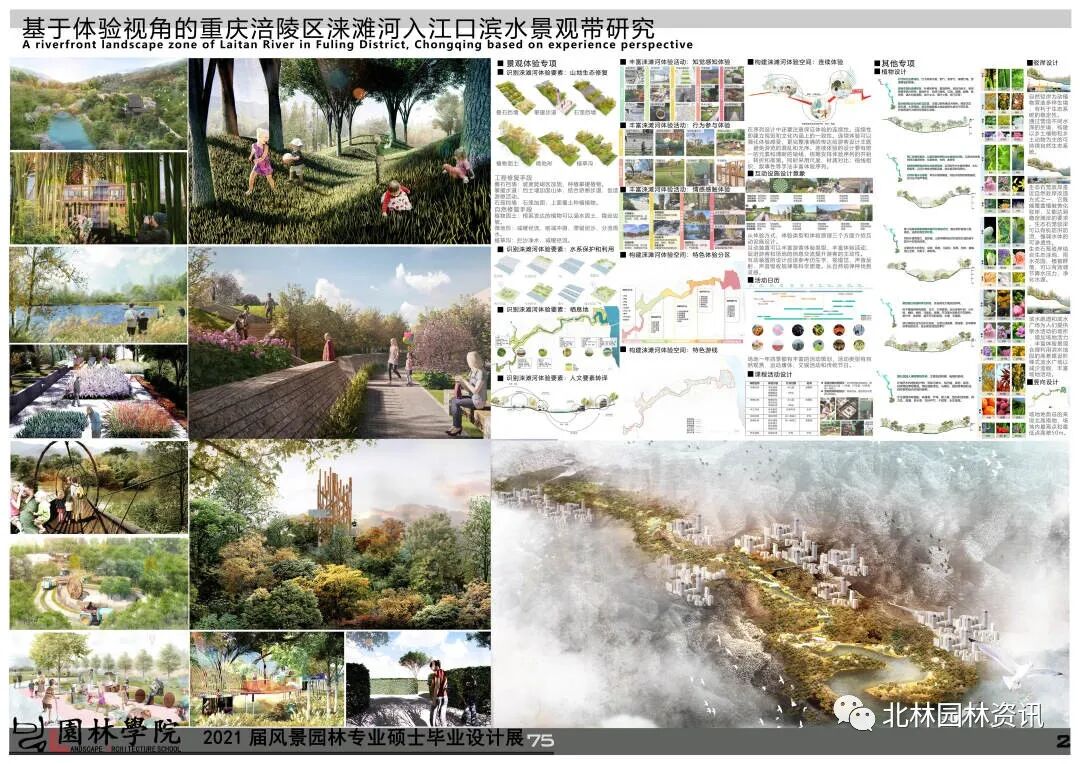Open the mountain pond rendering thumbnail
Image resolution: width=1080 pixels, height=764 pixels.
tap(98, 104)
